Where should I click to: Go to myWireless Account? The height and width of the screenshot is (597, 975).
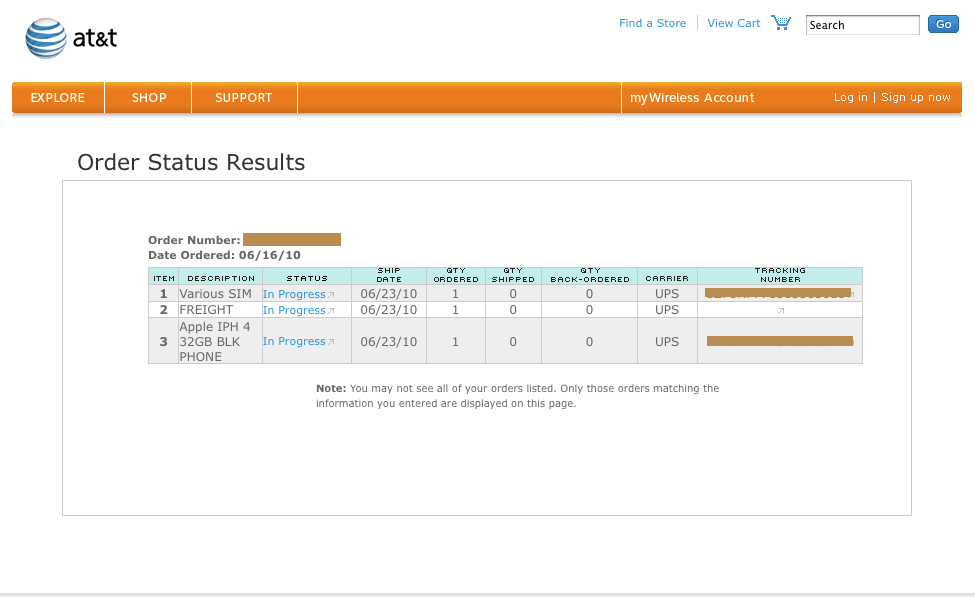point(692,98)
